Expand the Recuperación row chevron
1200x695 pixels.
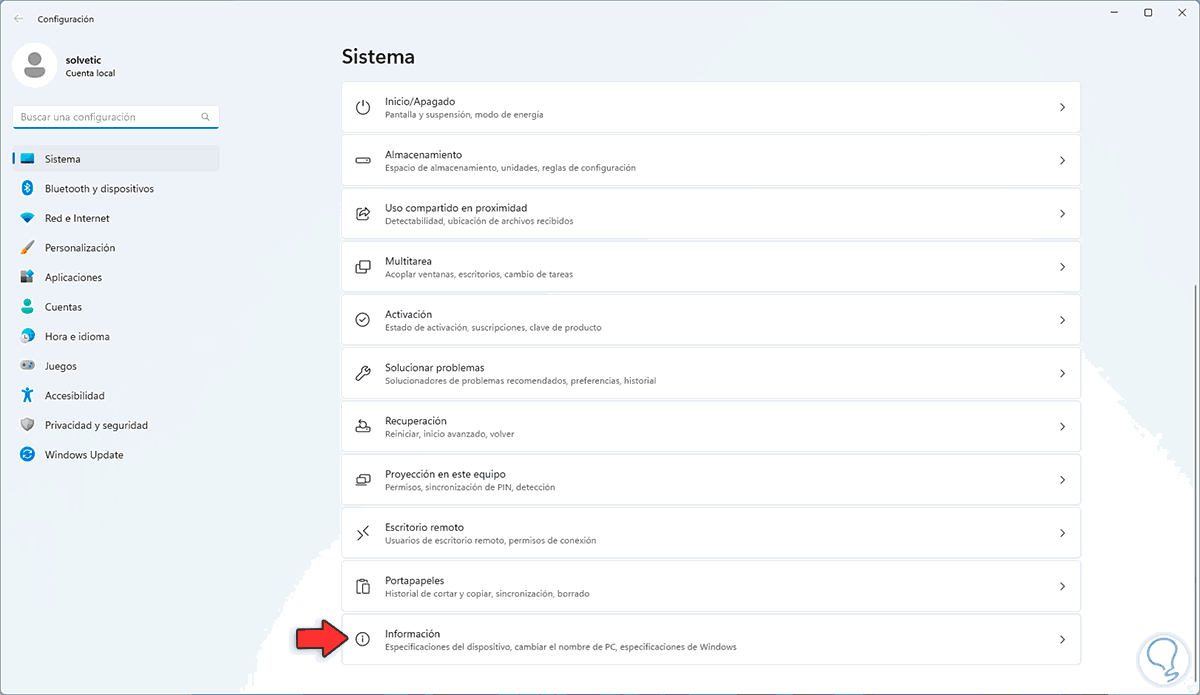point(1062,427)
